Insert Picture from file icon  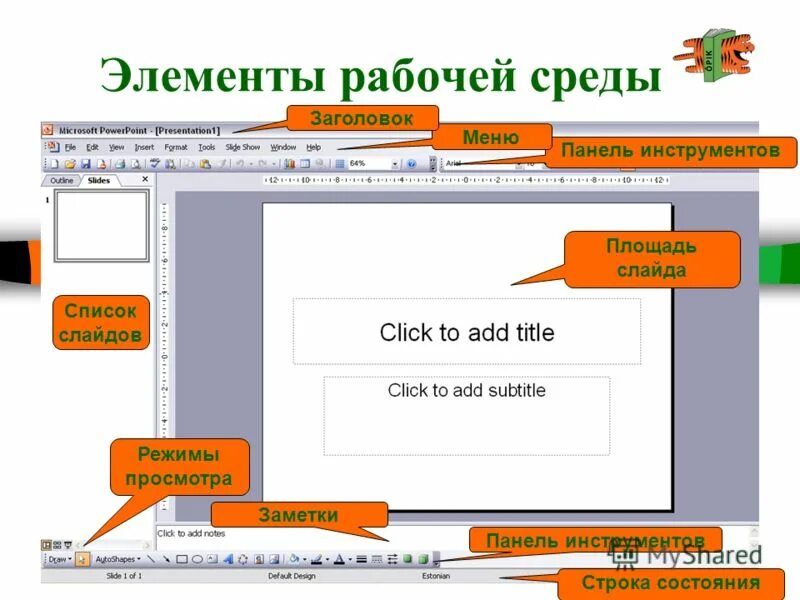click(274, 559)
